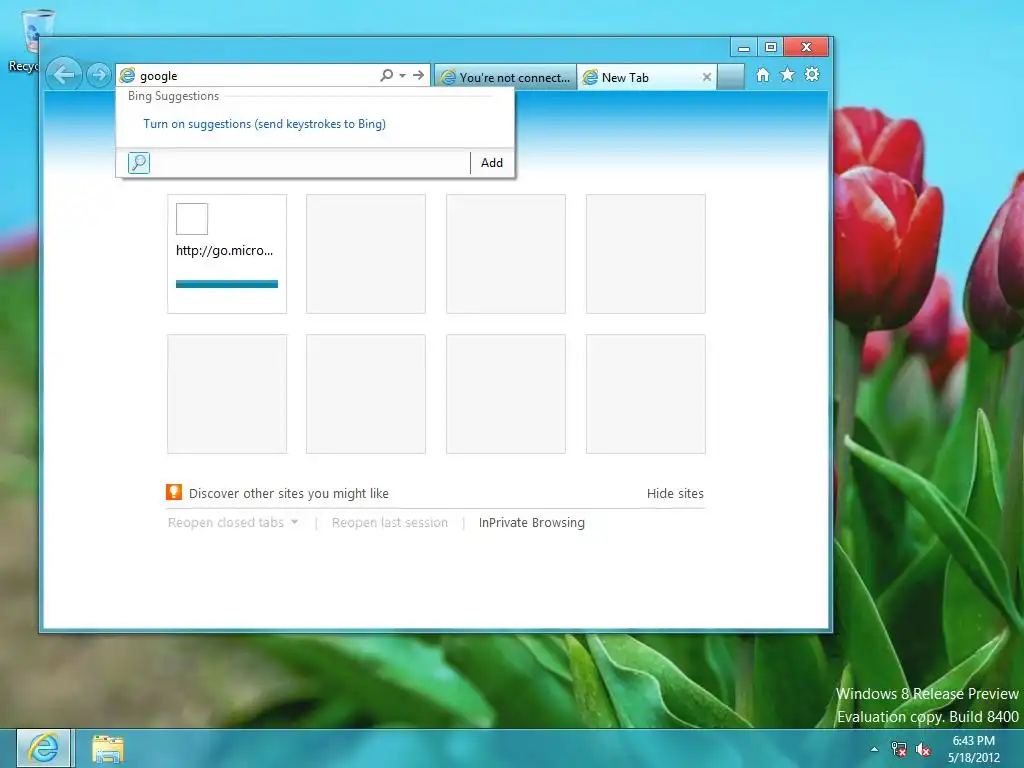The width and height of the screenshot is (1024, 768).
Task: Click the IE page icon beside google
Action: click(128, 76)
